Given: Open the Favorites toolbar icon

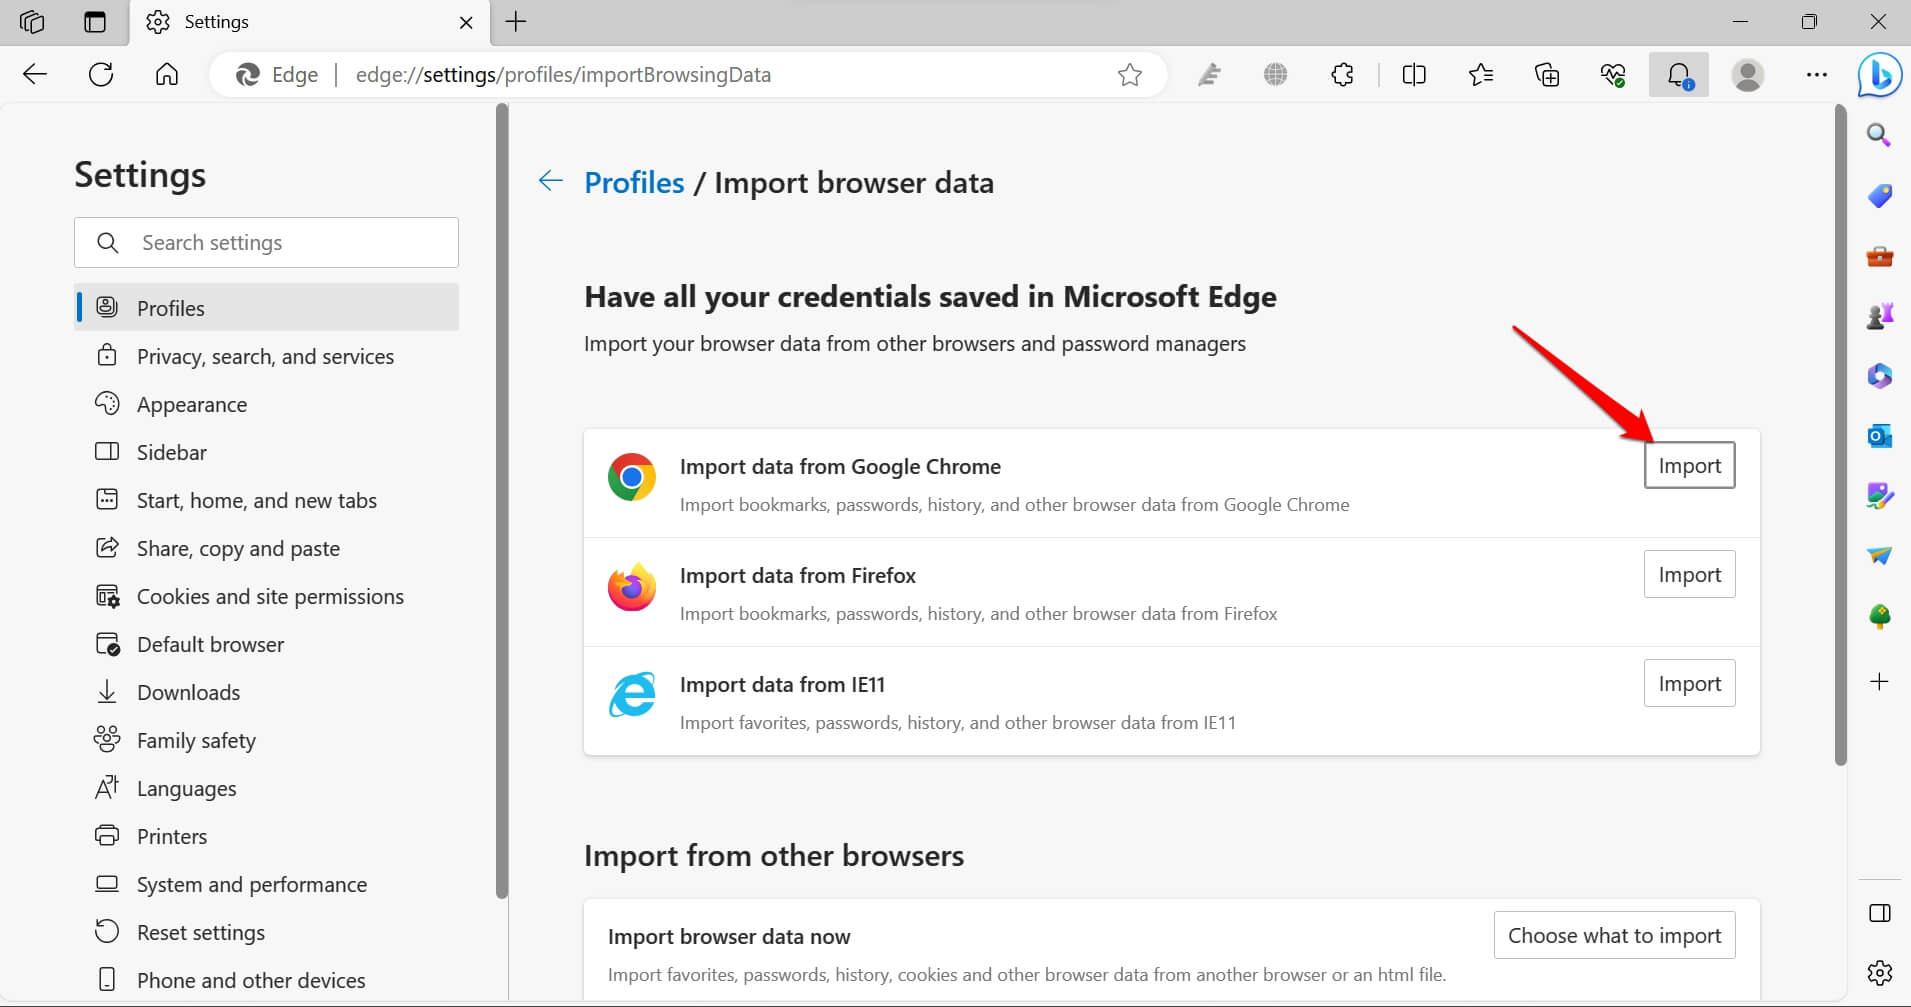Looking at the screenshot, I should (1481, 75).
